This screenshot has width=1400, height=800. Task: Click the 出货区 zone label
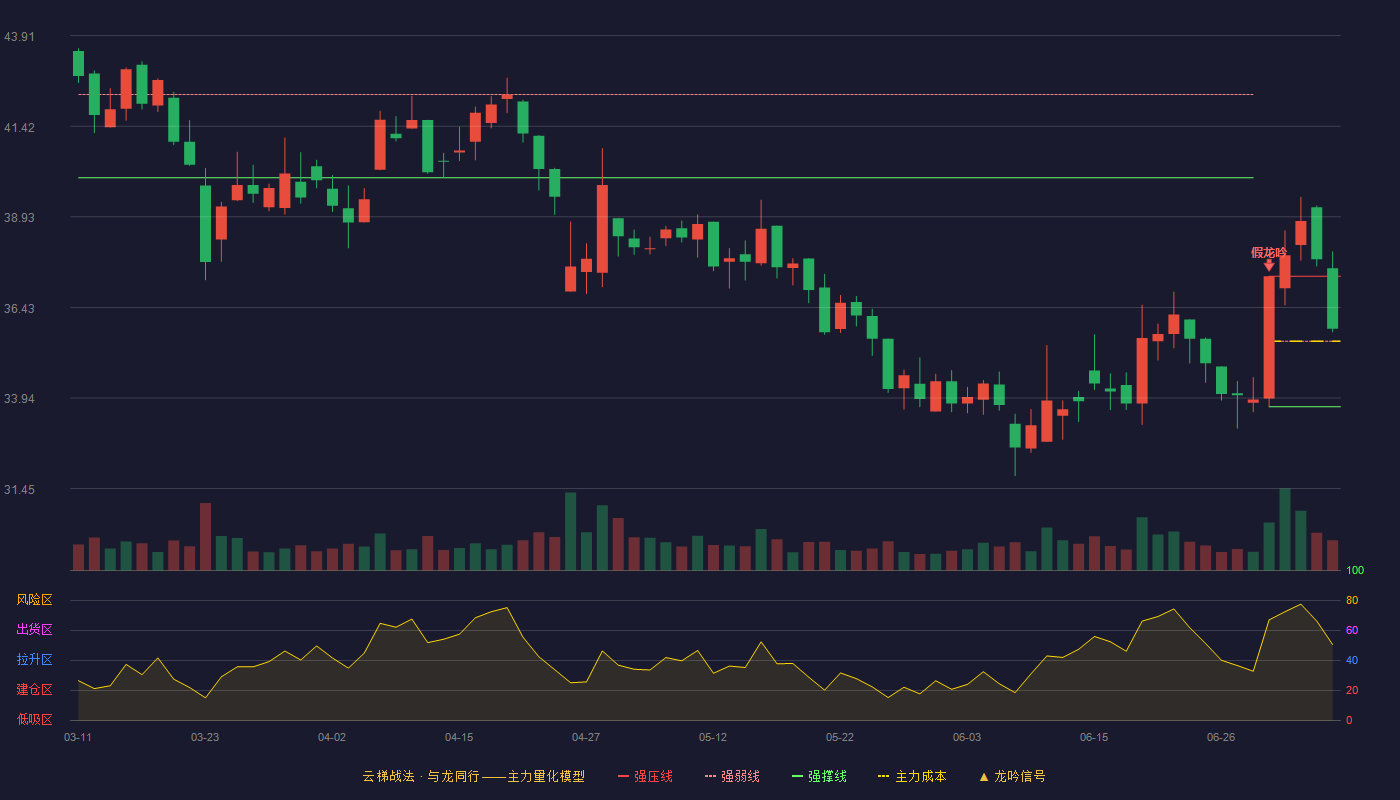click(x=34, y=630)
